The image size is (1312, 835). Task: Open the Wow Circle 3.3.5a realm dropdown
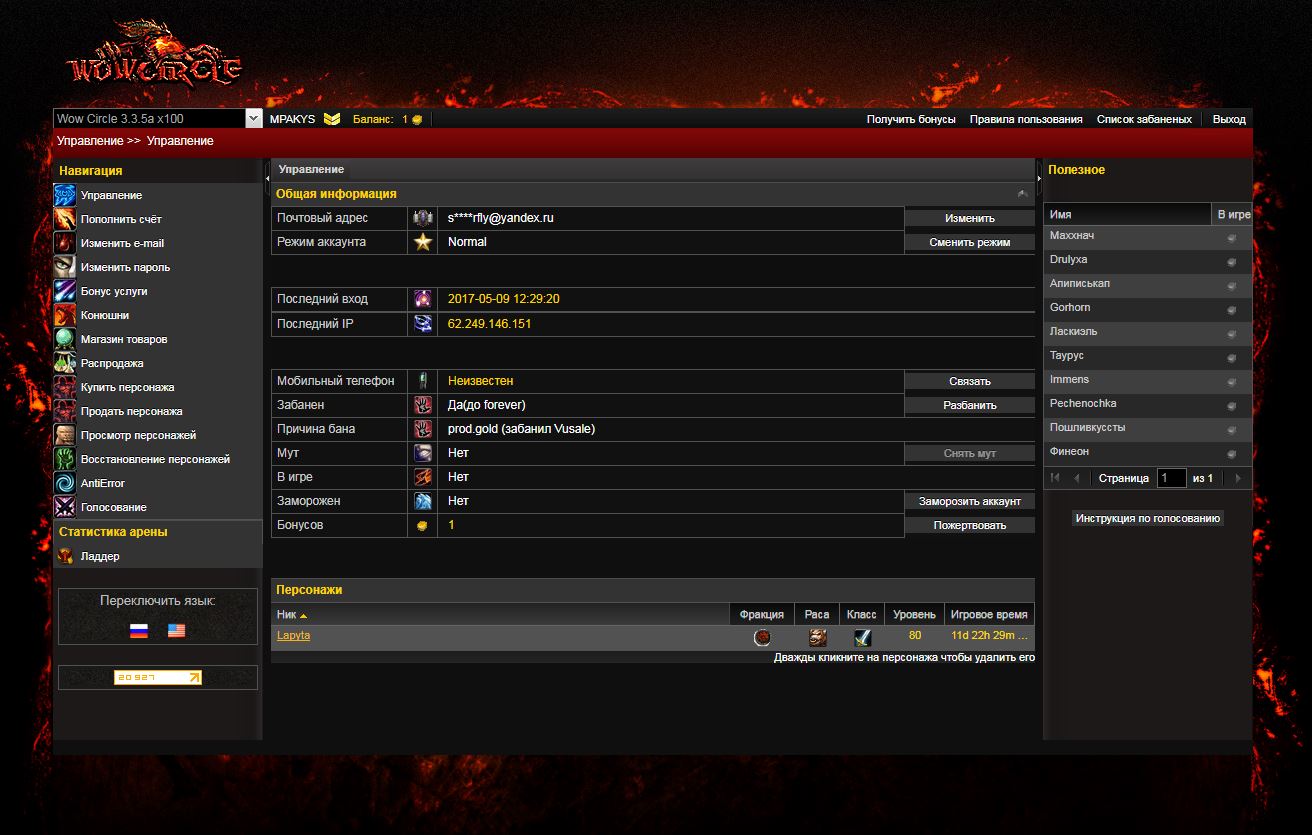[253, 119]
